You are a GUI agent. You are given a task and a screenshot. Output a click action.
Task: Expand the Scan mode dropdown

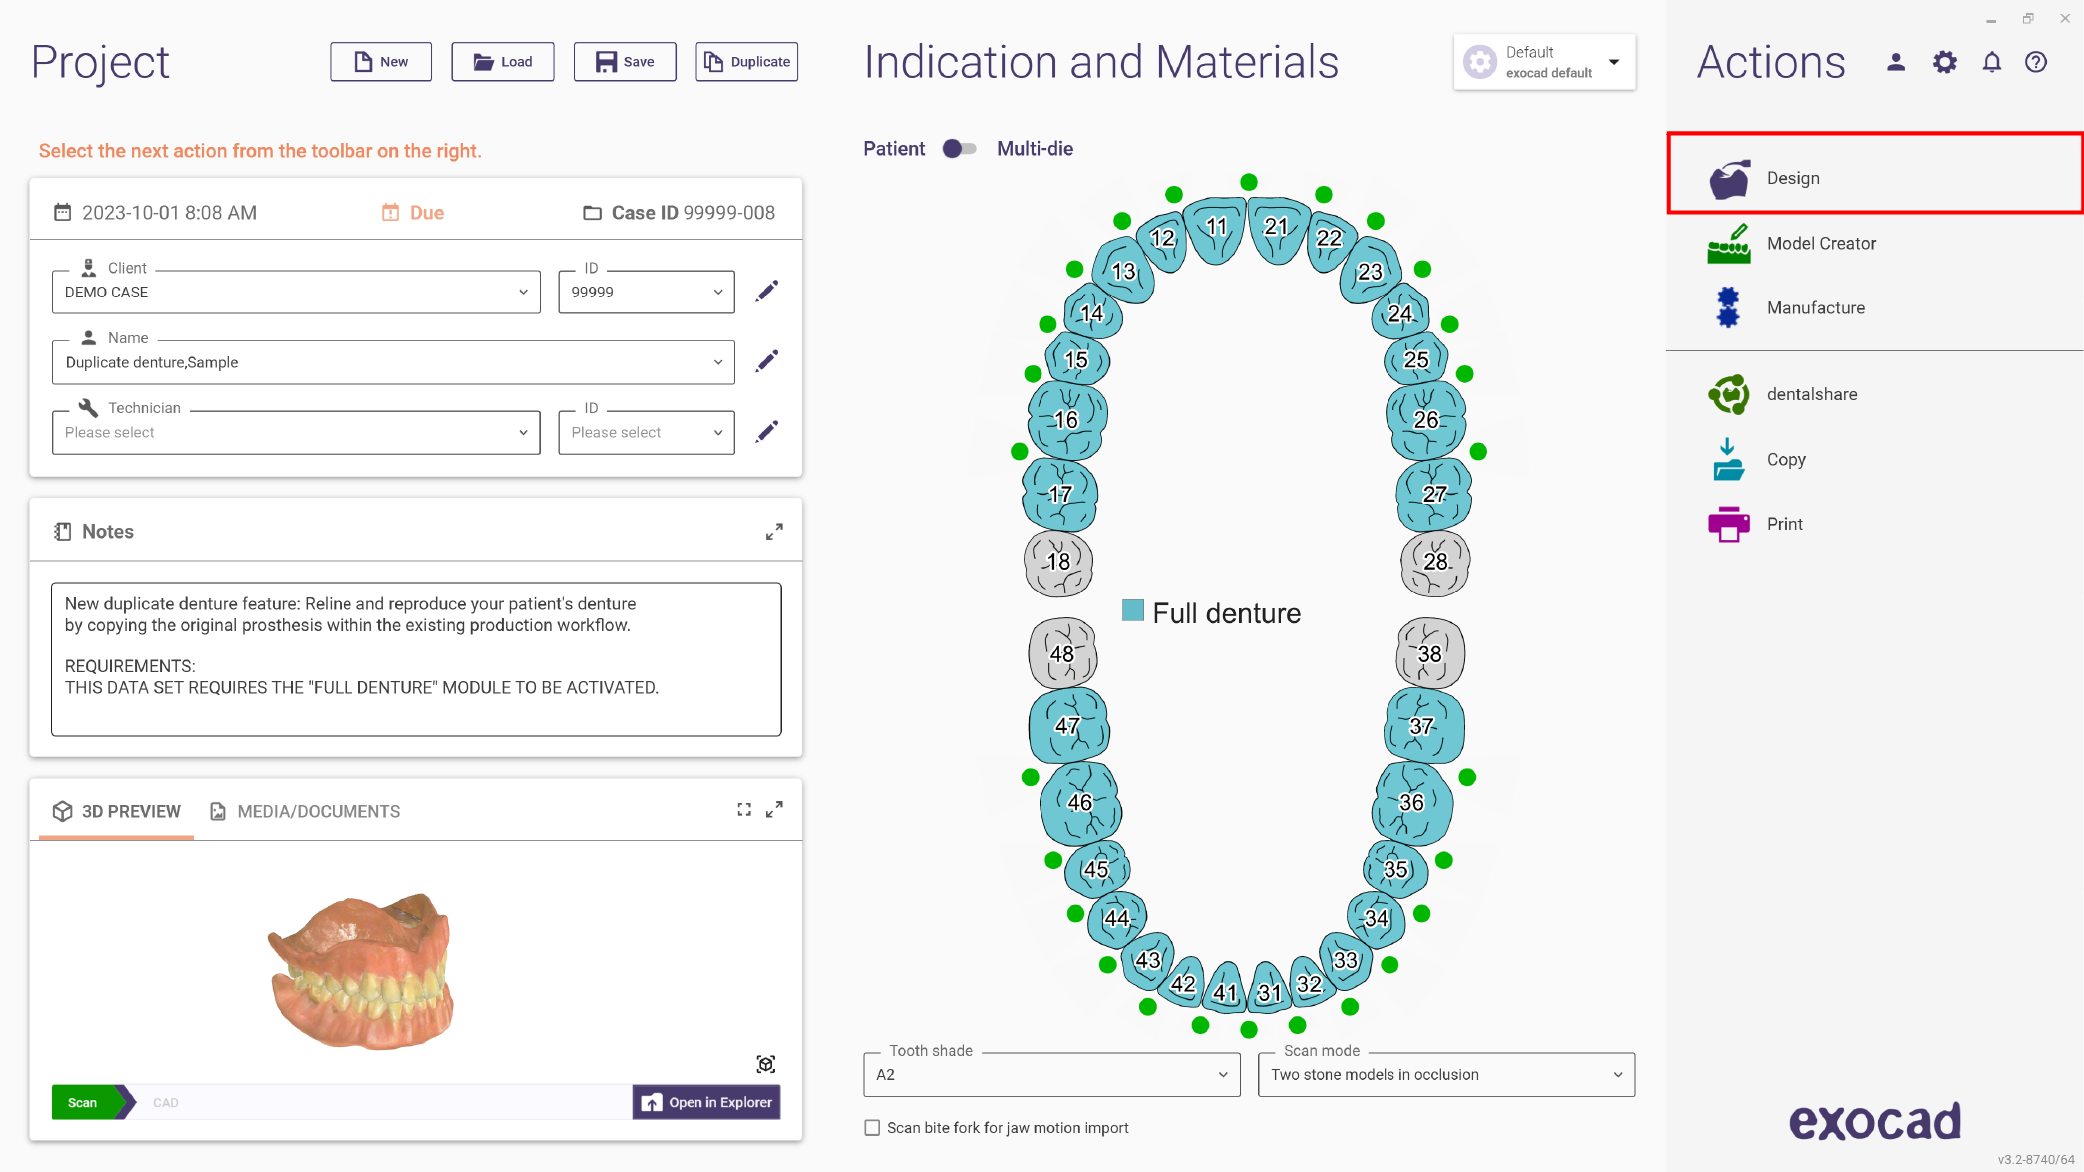click(x=1446, y=1075)
